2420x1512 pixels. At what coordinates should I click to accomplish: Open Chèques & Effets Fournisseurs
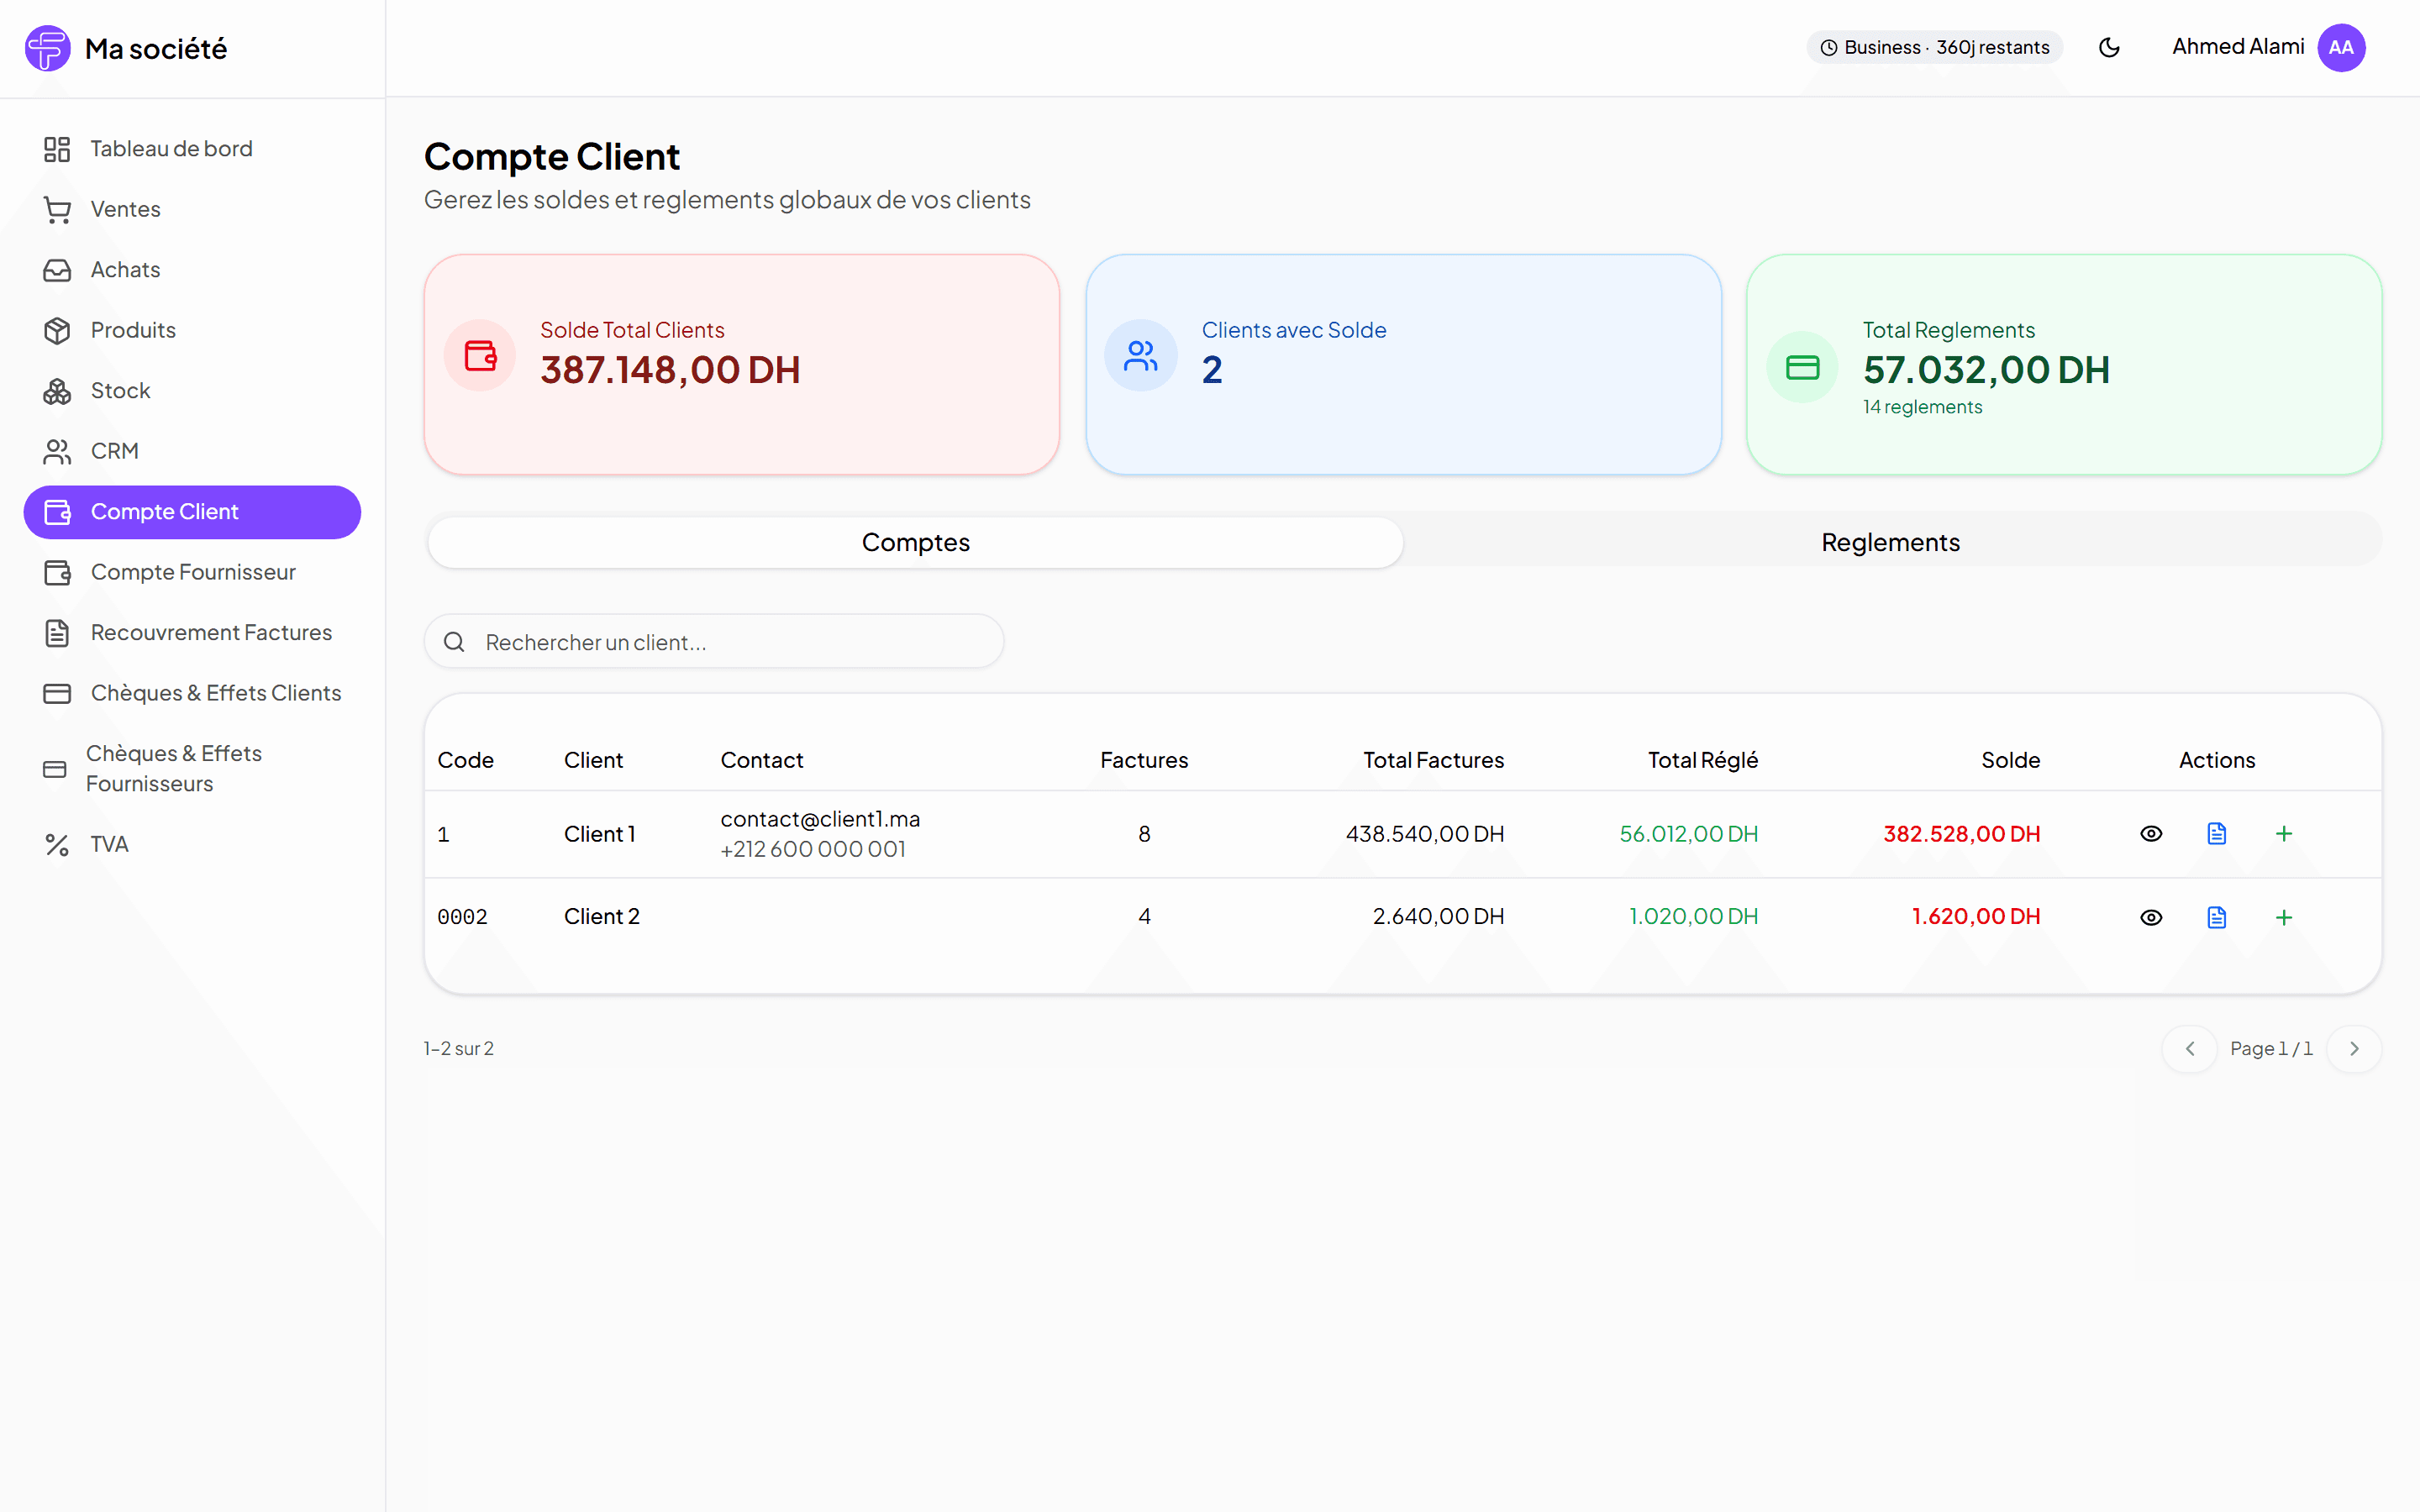192,769
